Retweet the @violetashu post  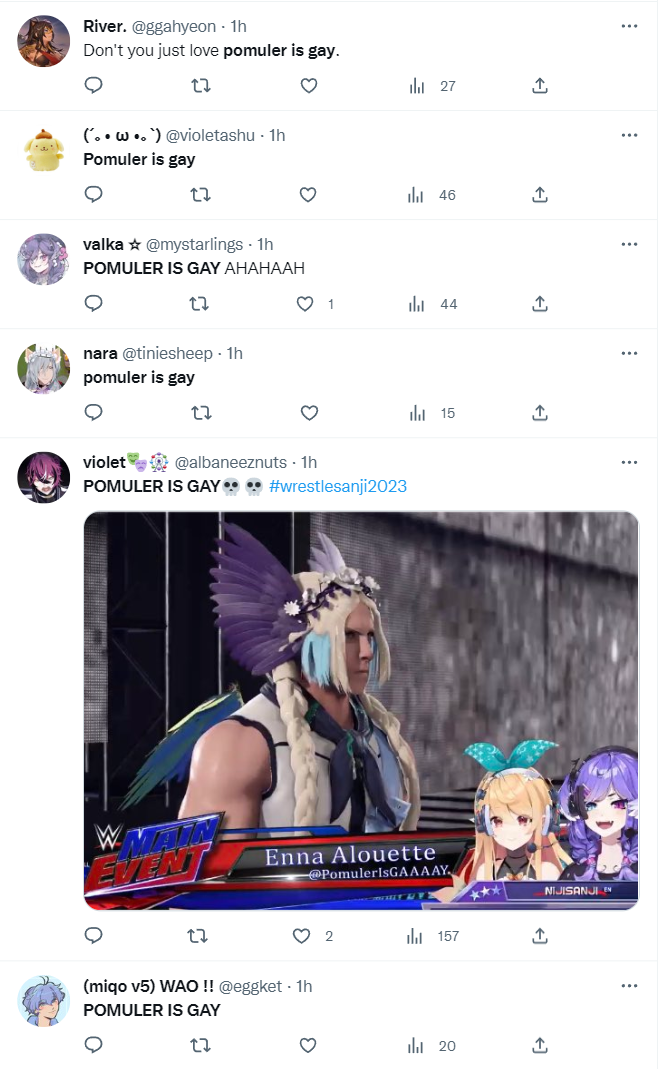200,195
